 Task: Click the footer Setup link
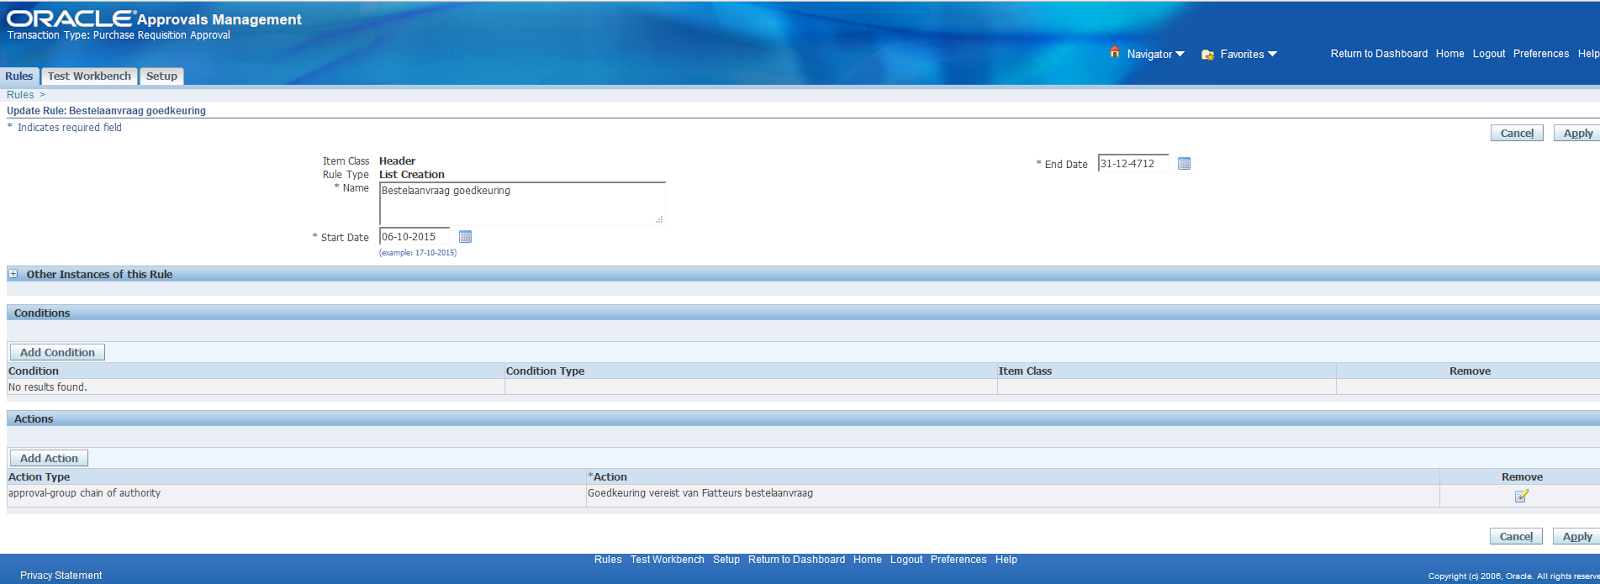click(x=726, y=560)
